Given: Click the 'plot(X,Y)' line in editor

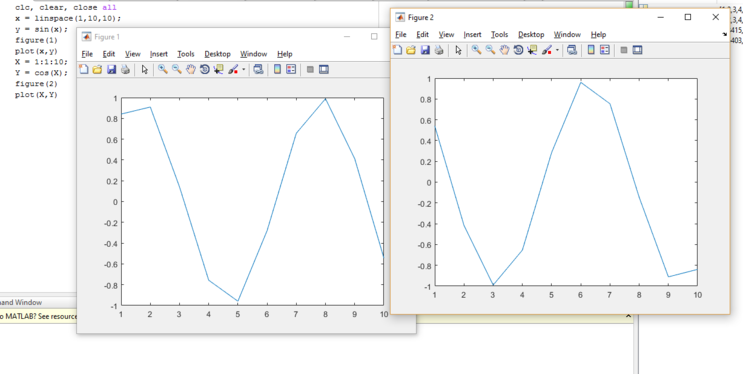Looking at the screenshot, I should pyautogui.click(x=36, y=95).
